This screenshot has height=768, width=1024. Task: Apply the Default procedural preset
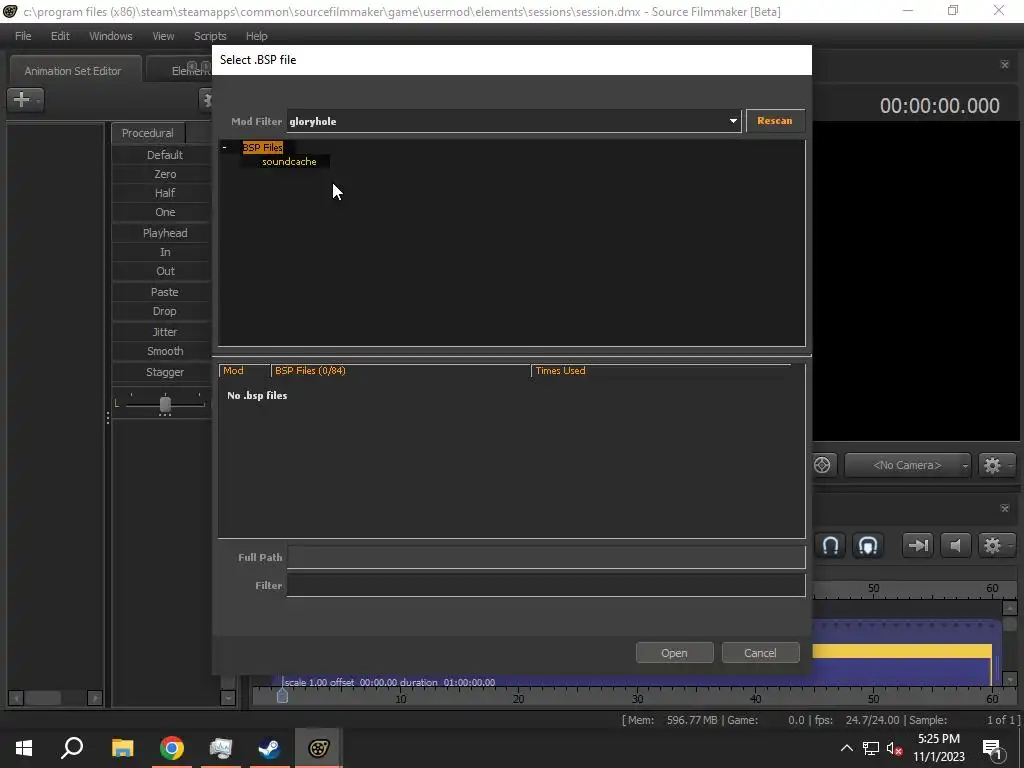click(164, 155)
